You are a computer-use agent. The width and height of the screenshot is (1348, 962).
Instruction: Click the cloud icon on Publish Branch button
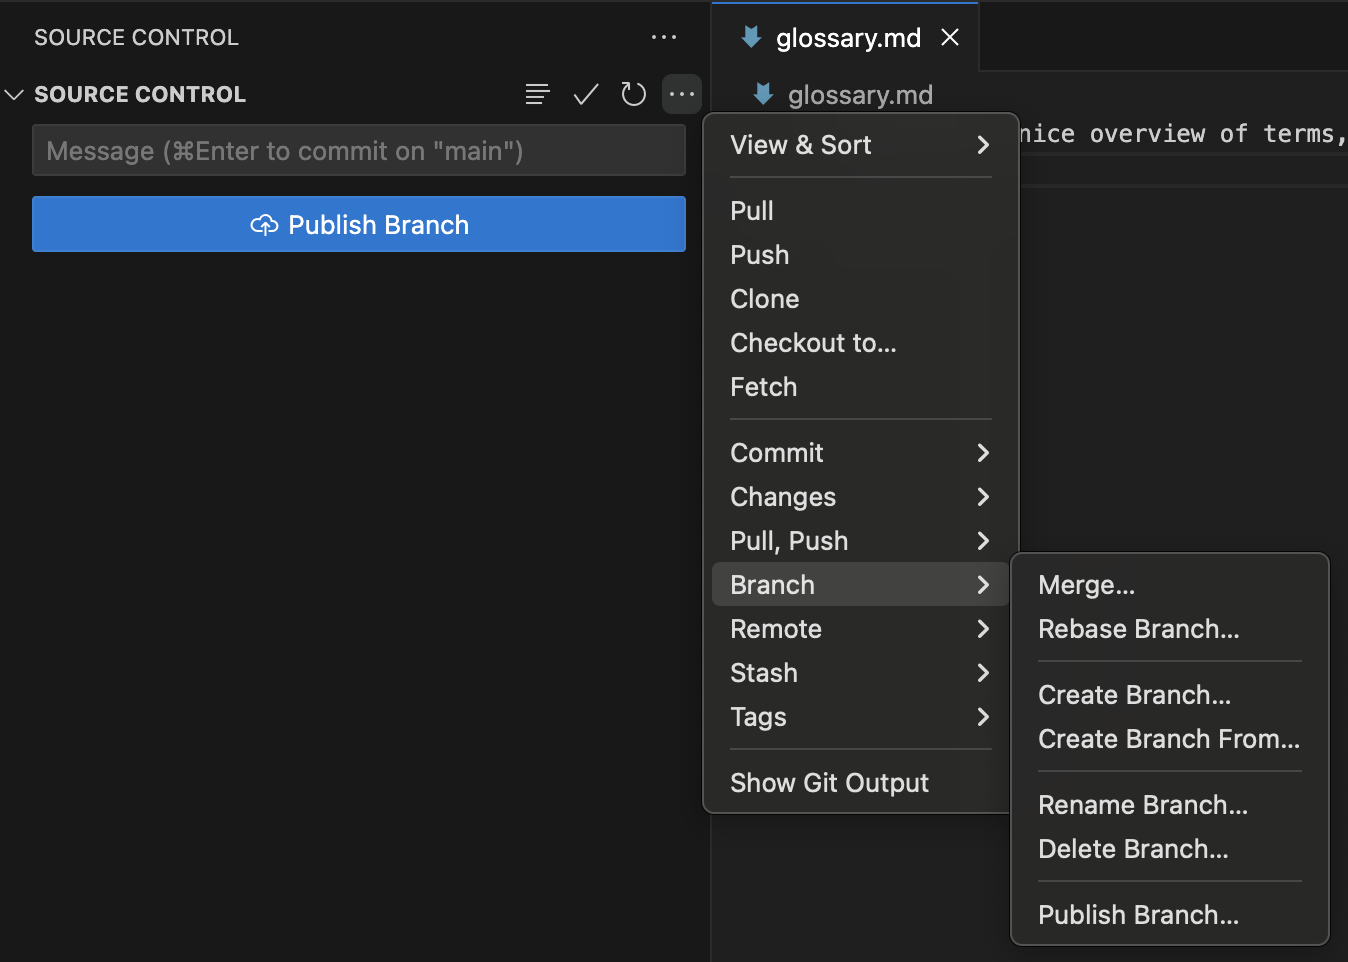coord(264,225)
